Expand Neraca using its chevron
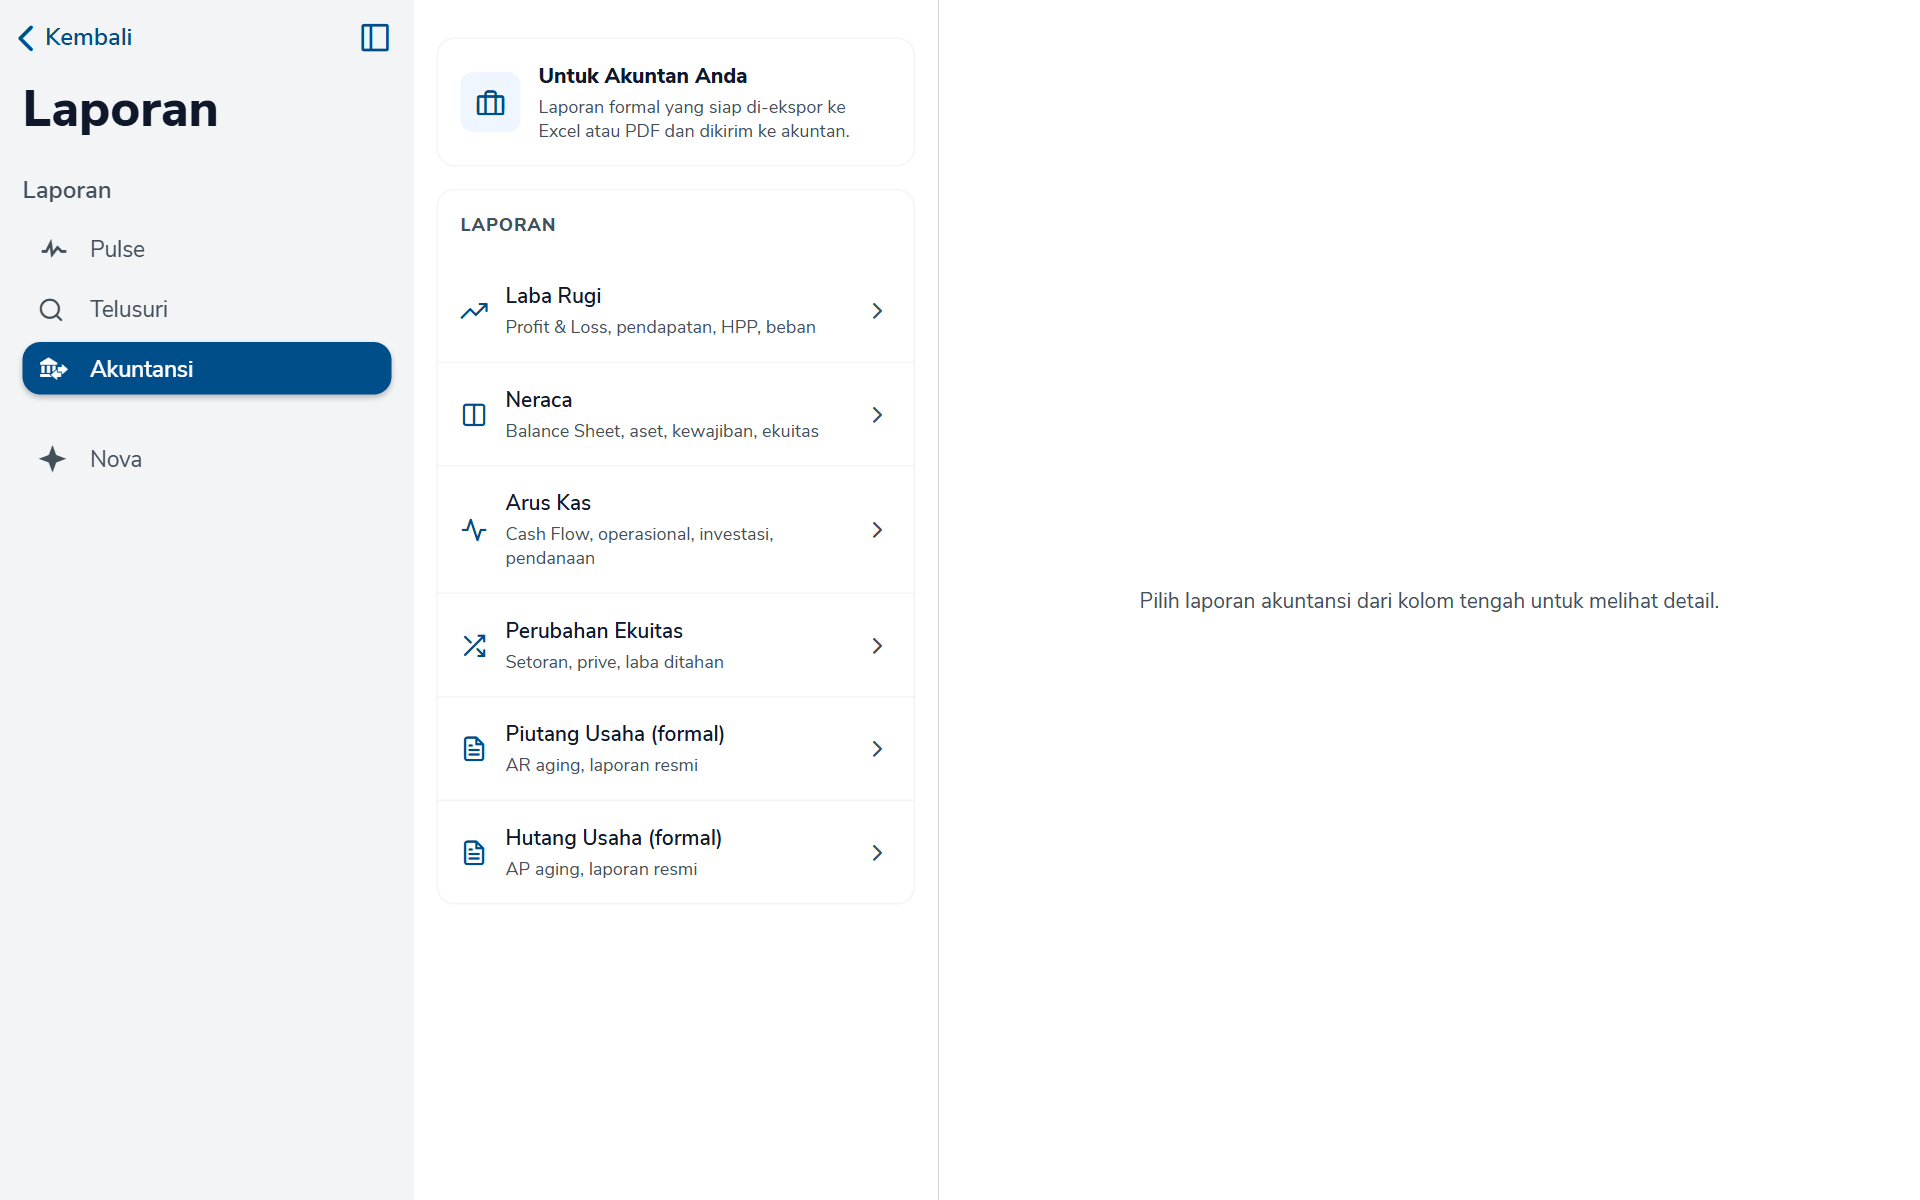This screenshot has width=1920, height=1200. point(877,415)
